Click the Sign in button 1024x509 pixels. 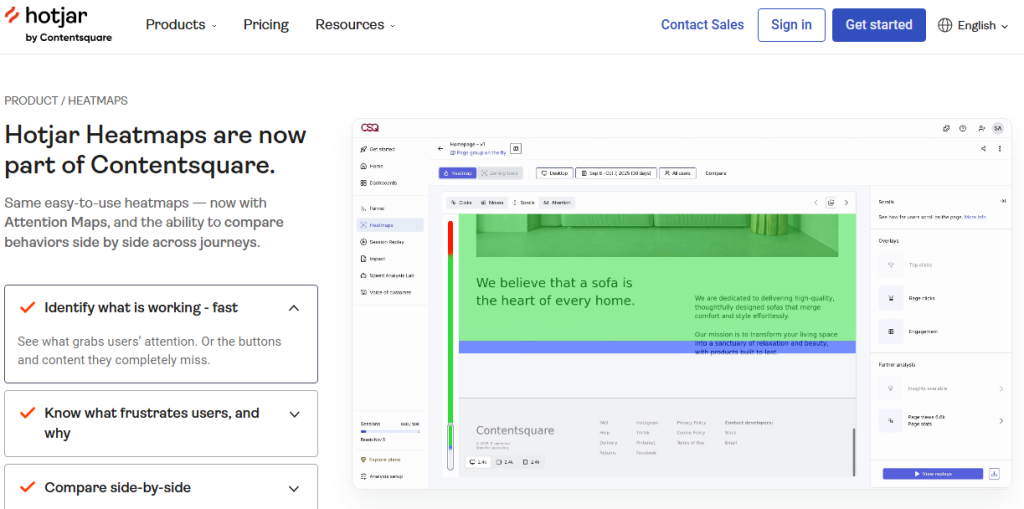tap(792, 25)
